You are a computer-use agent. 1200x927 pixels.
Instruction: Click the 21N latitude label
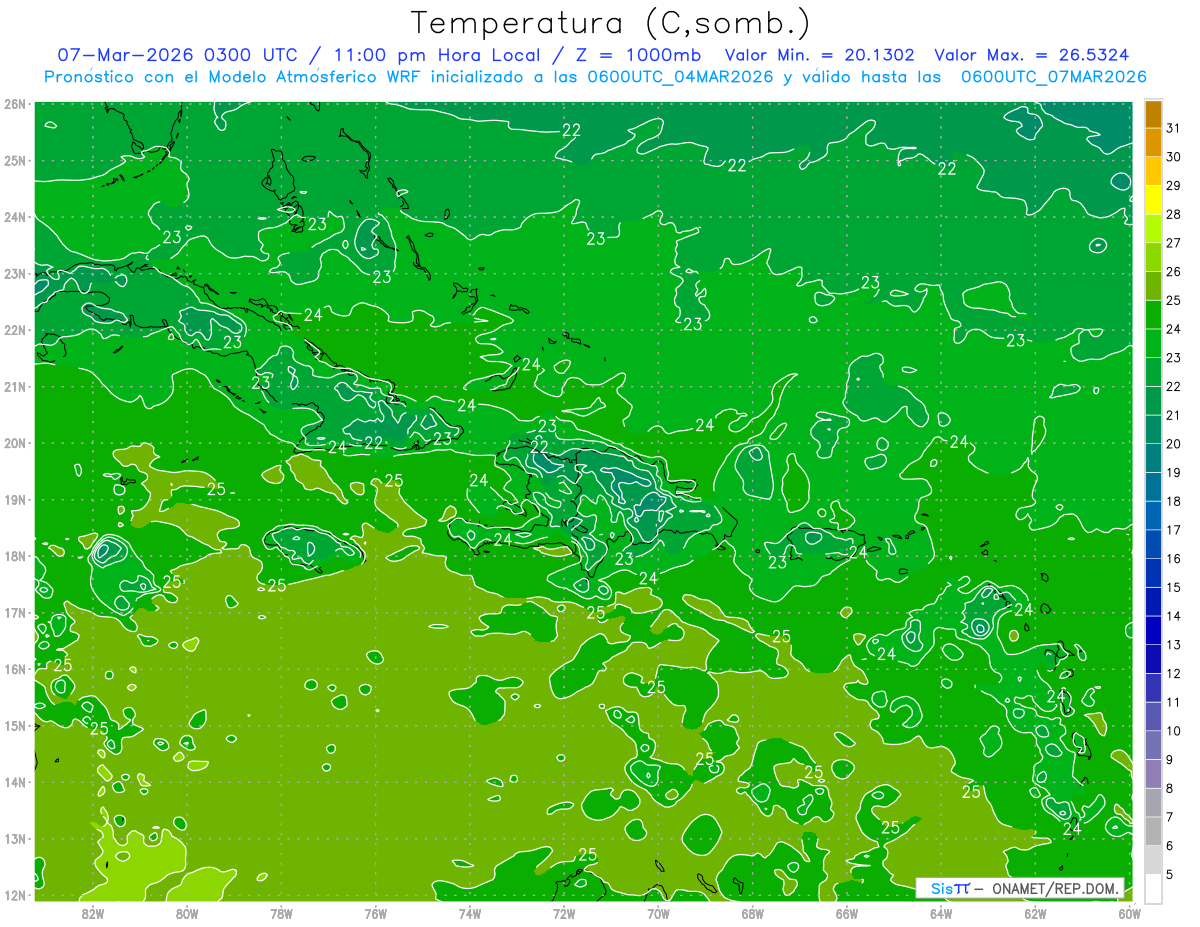click(16, 386)
